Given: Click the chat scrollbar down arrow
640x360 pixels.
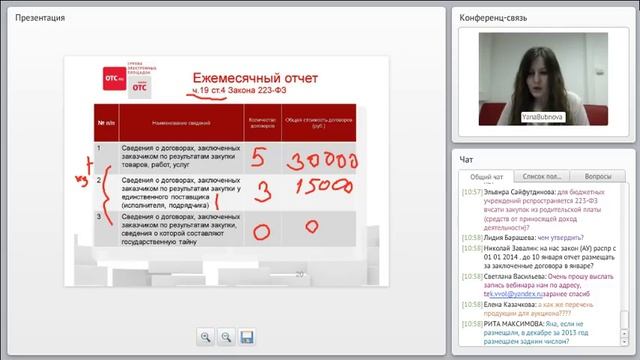Looking at the screenshot, I should [x=624, y=342].
